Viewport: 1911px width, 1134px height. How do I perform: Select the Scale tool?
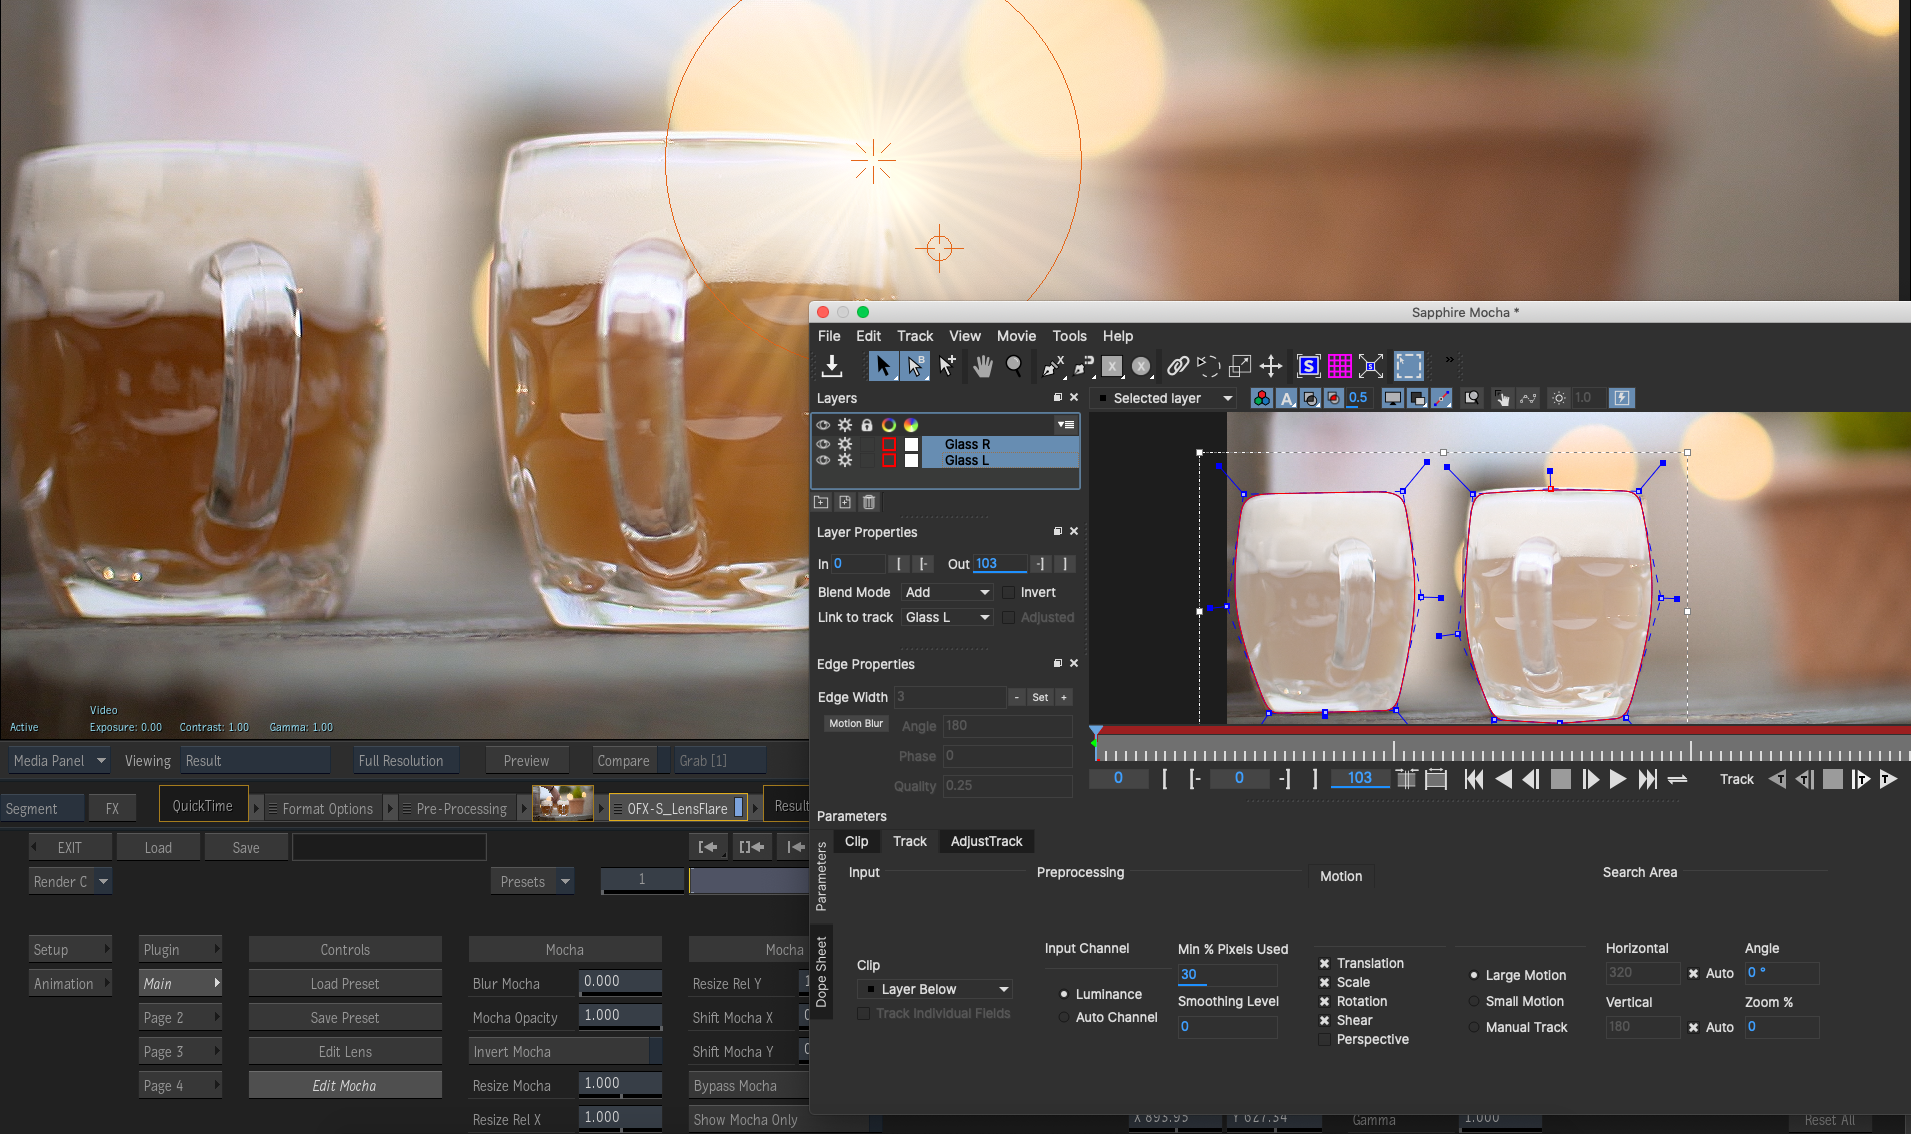coord(1240,366)
